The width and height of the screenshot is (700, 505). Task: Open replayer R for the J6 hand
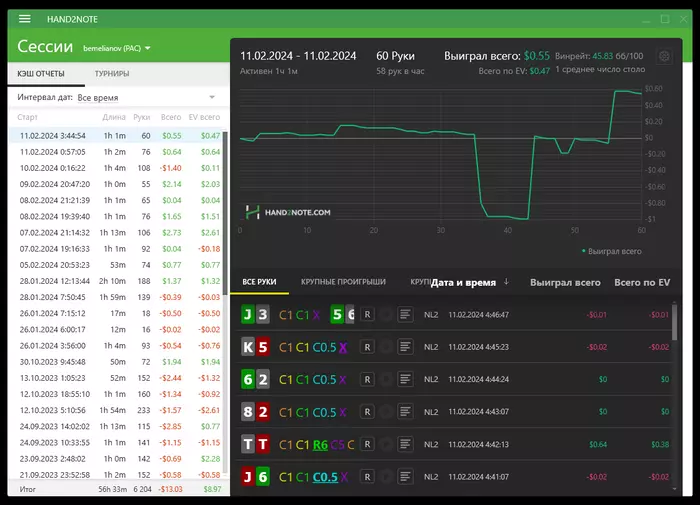pyautogui.click(x=367, y=477)
